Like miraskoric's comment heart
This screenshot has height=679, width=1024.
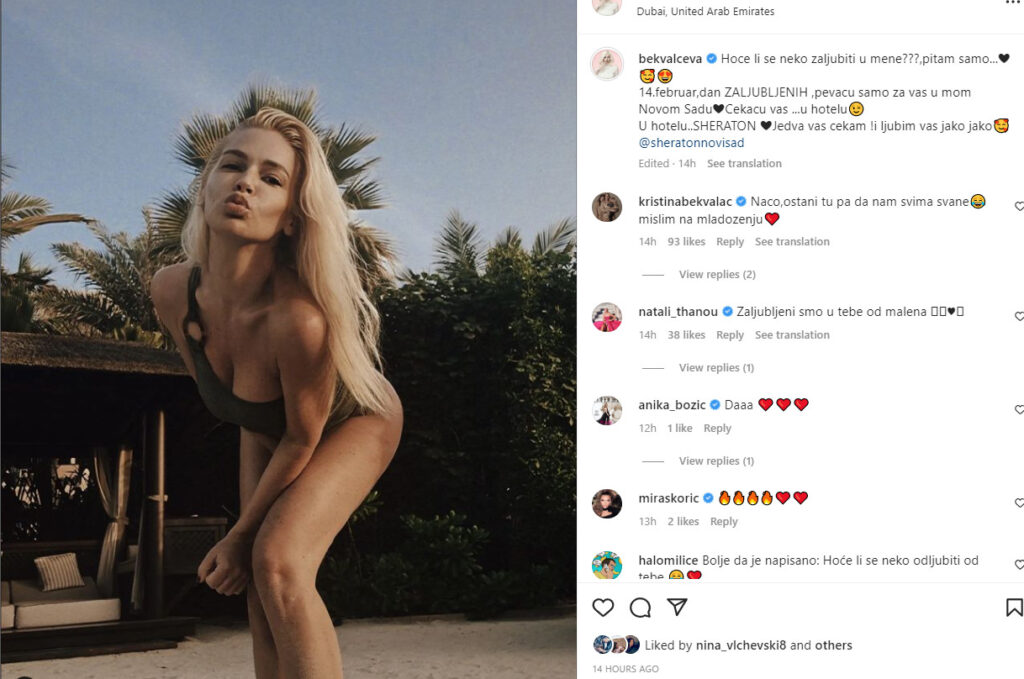tap(1019, 503)
